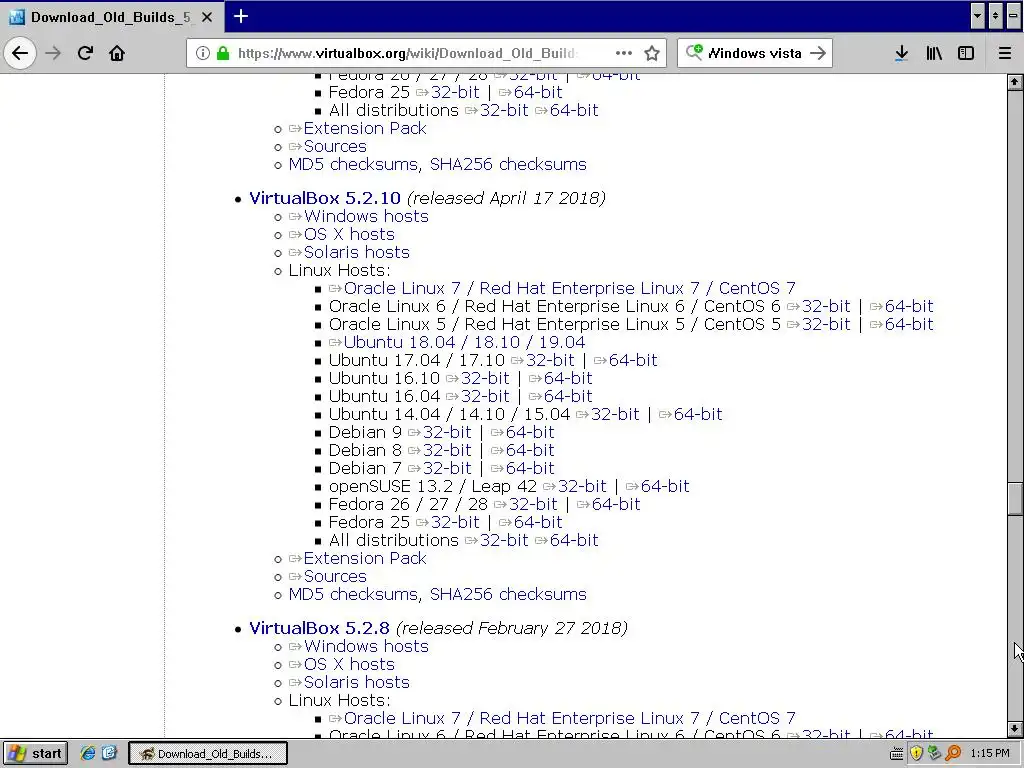
Task: Bookmark this page with the star
Action: (652, 53)
